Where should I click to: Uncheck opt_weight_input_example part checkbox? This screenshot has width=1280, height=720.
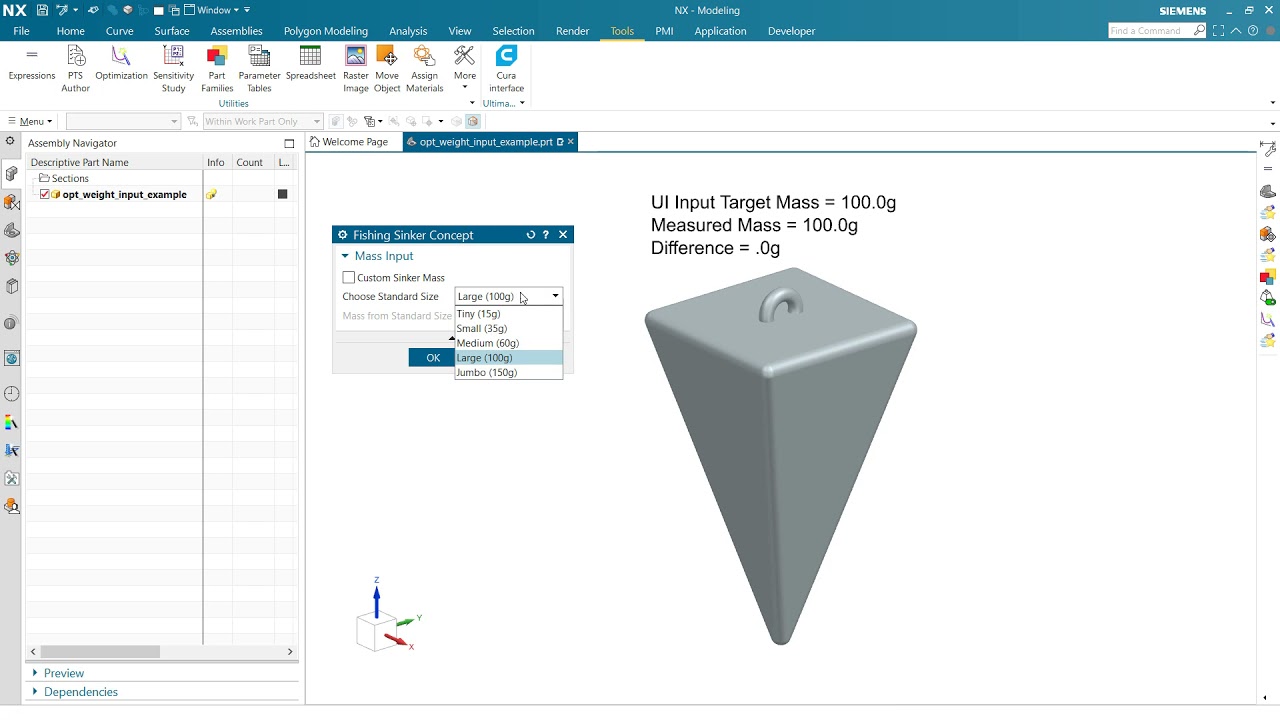coord(45,195)
